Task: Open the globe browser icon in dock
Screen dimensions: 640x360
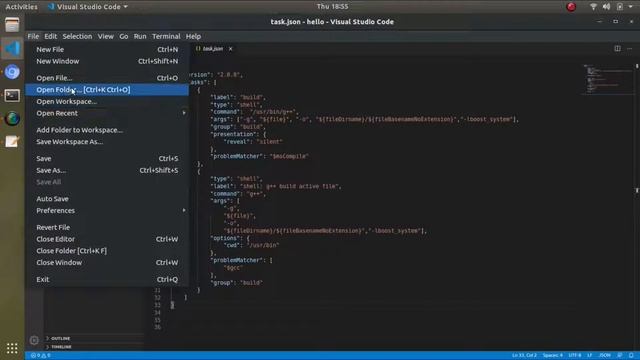Action: click(12, 119)
